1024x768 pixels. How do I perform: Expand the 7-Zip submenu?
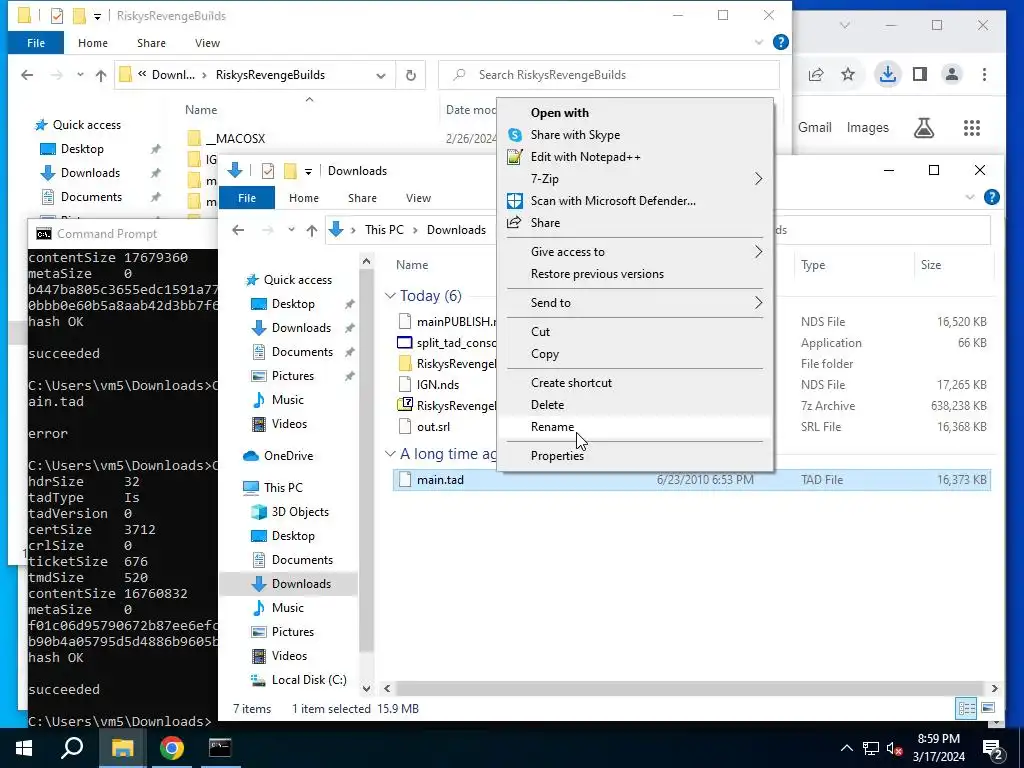pyautogui.click(x=635, y=179)
